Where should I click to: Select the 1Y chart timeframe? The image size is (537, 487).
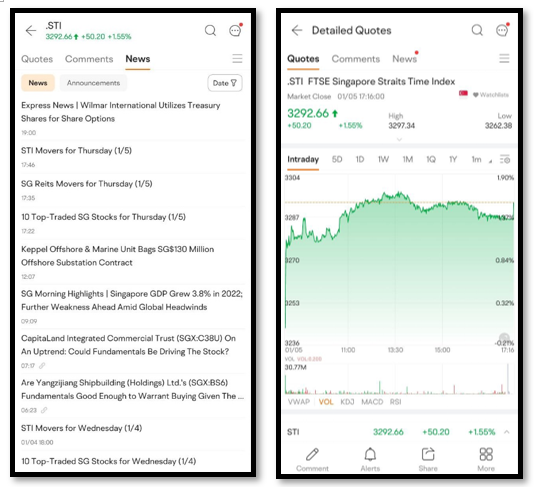453,160
